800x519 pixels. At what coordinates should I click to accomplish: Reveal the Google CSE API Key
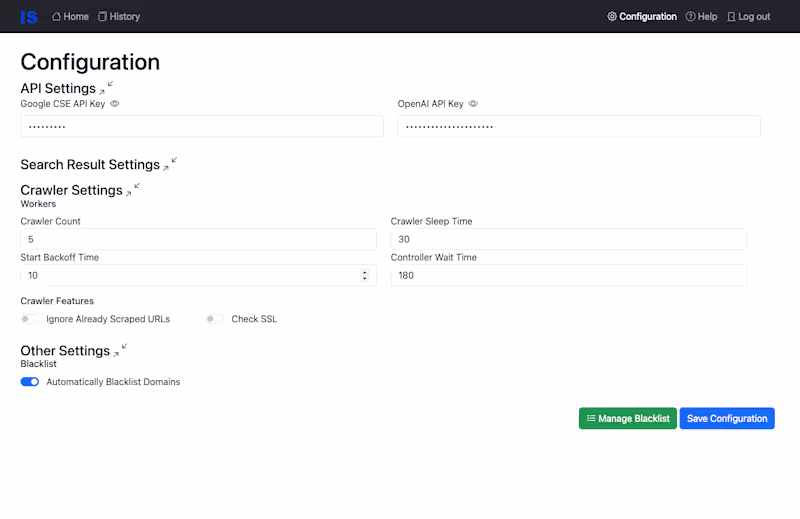[115, 104]
